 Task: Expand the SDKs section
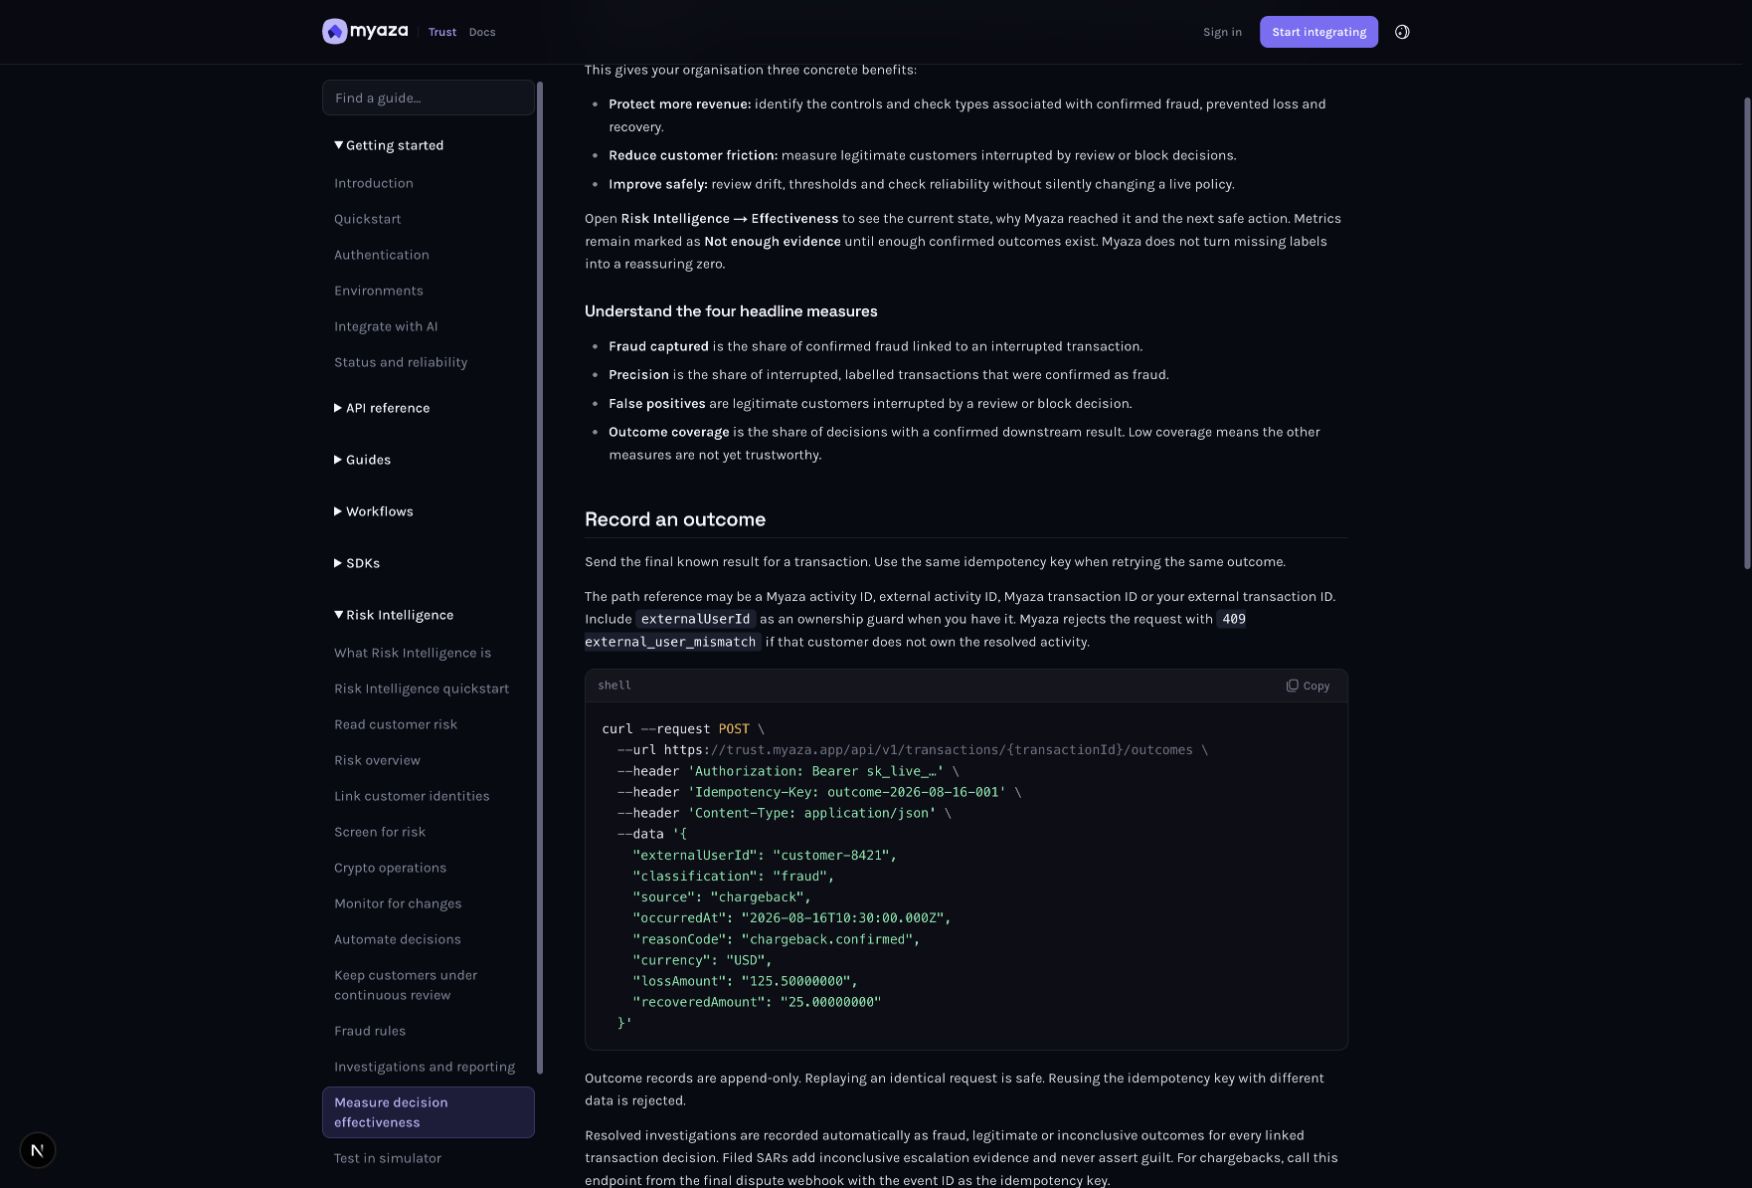[x=357, y=564]
